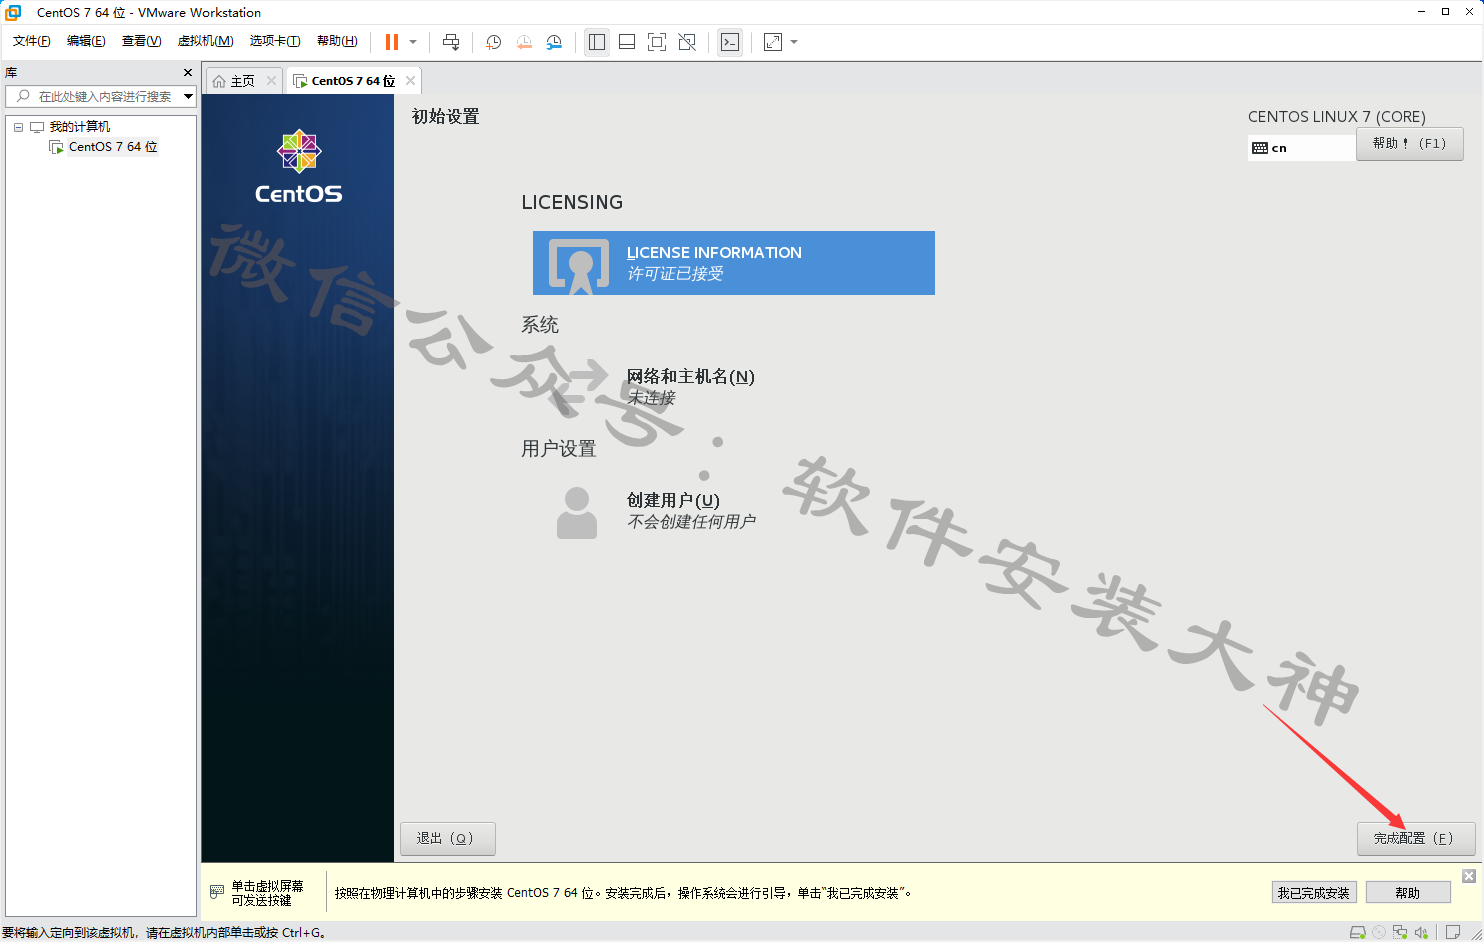Select 我的计算机 in the library tree
This screenshot has height=942, width=1484.
[80, 127]
